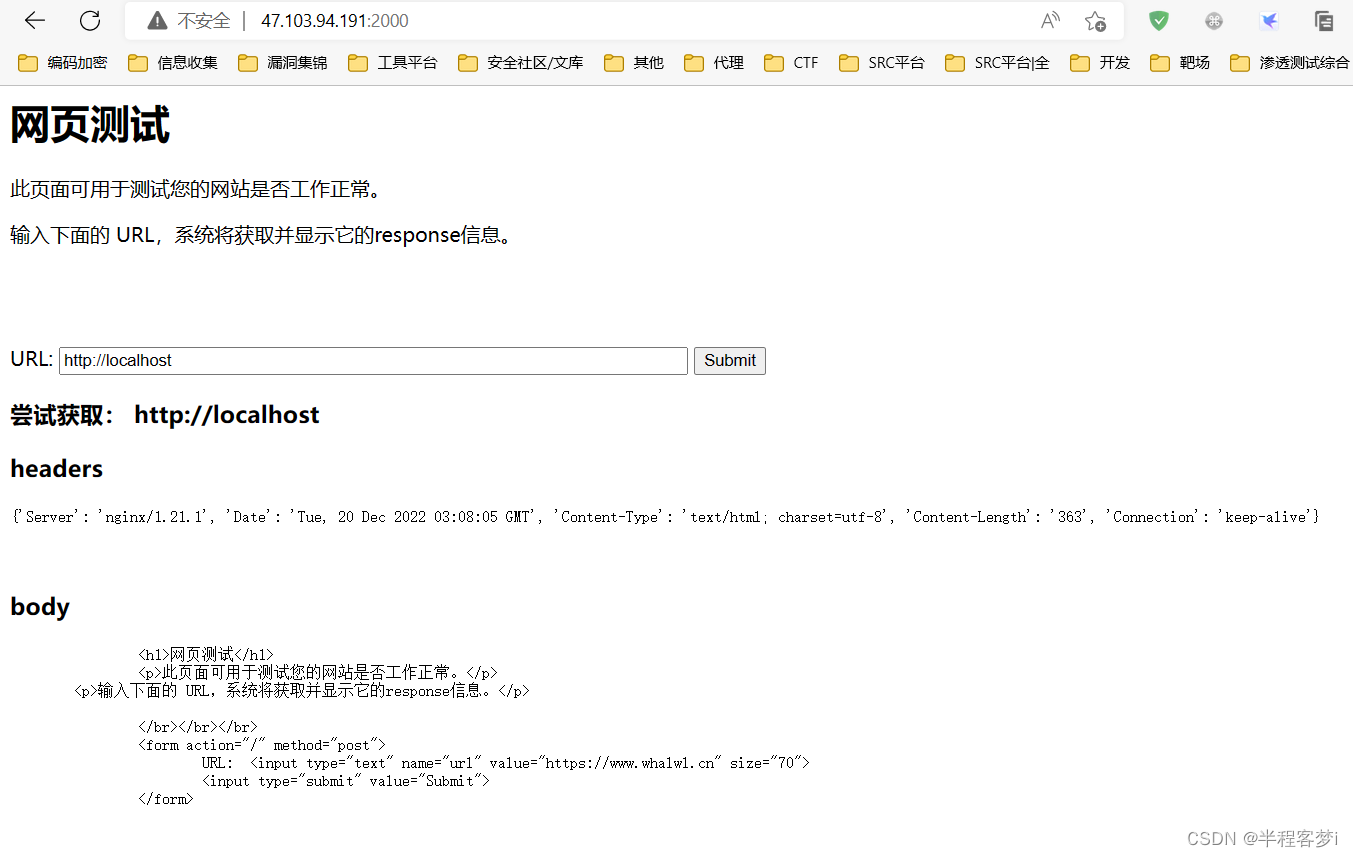1353x857 pixels.
Task: Open the 靶场 bookmark folder
Action: pyautogui.click(x=1180, y=63)
